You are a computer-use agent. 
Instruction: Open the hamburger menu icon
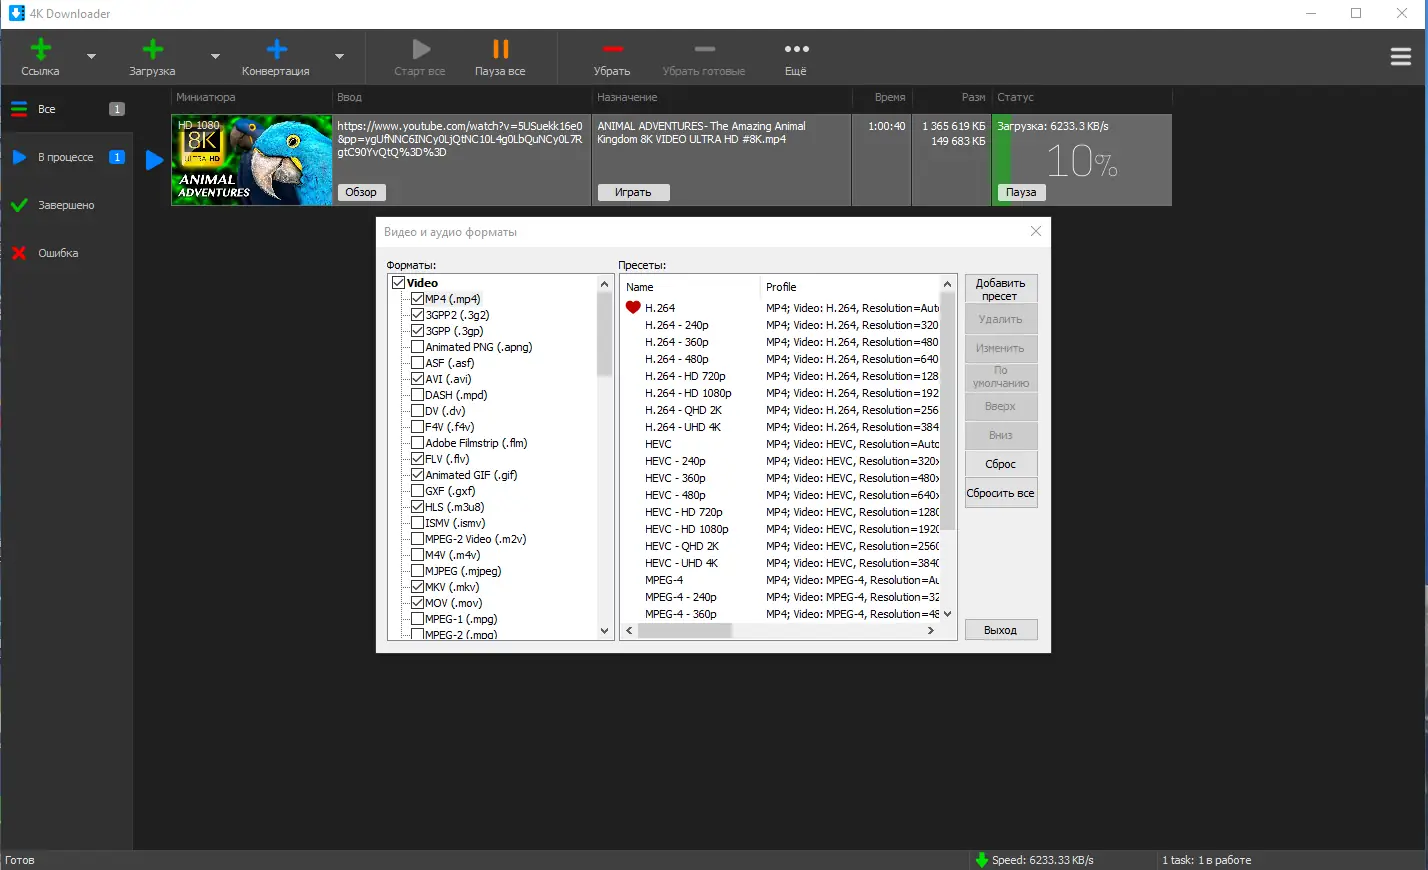[1400, 57]
